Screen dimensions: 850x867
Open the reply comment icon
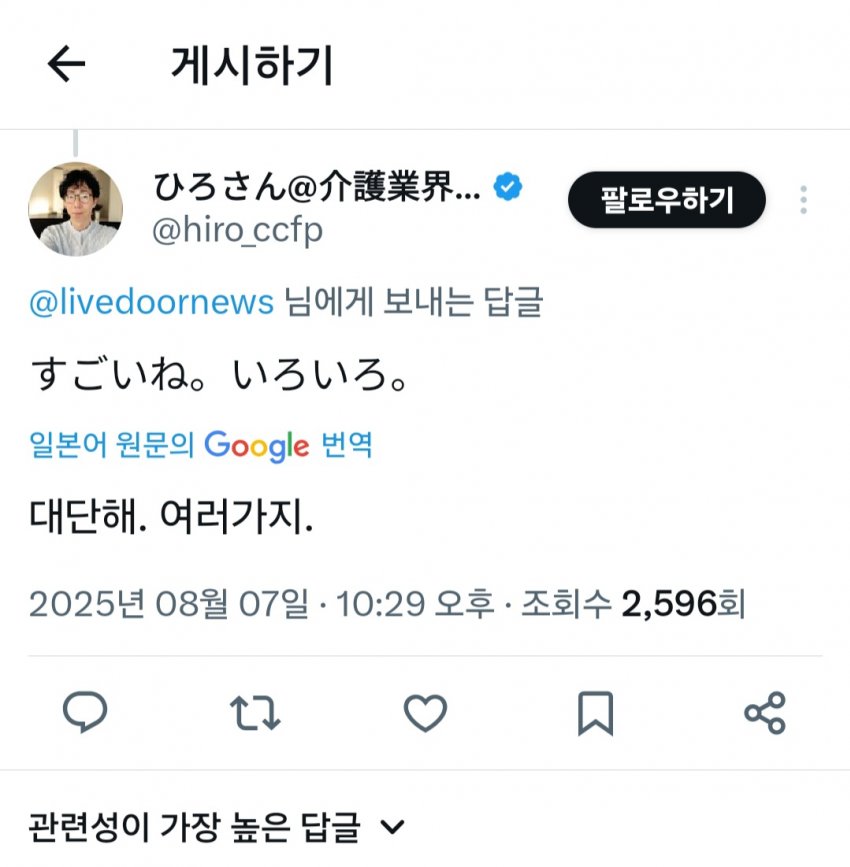(85, 712)
